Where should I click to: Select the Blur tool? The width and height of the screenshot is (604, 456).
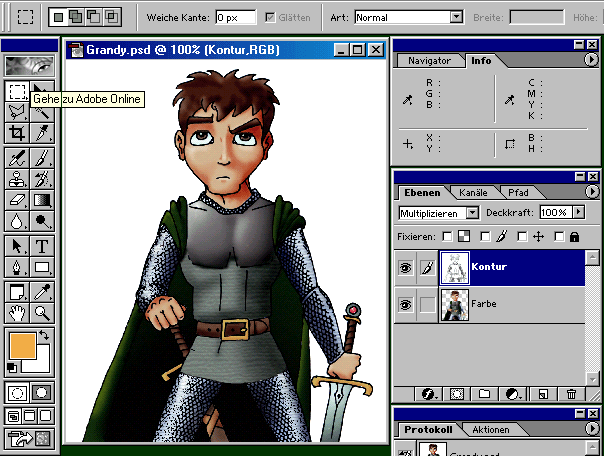click(17, 221)
